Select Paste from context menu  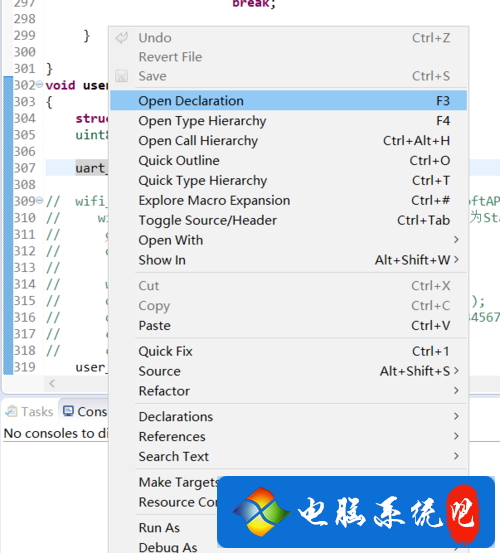click(x=288, y=326)
